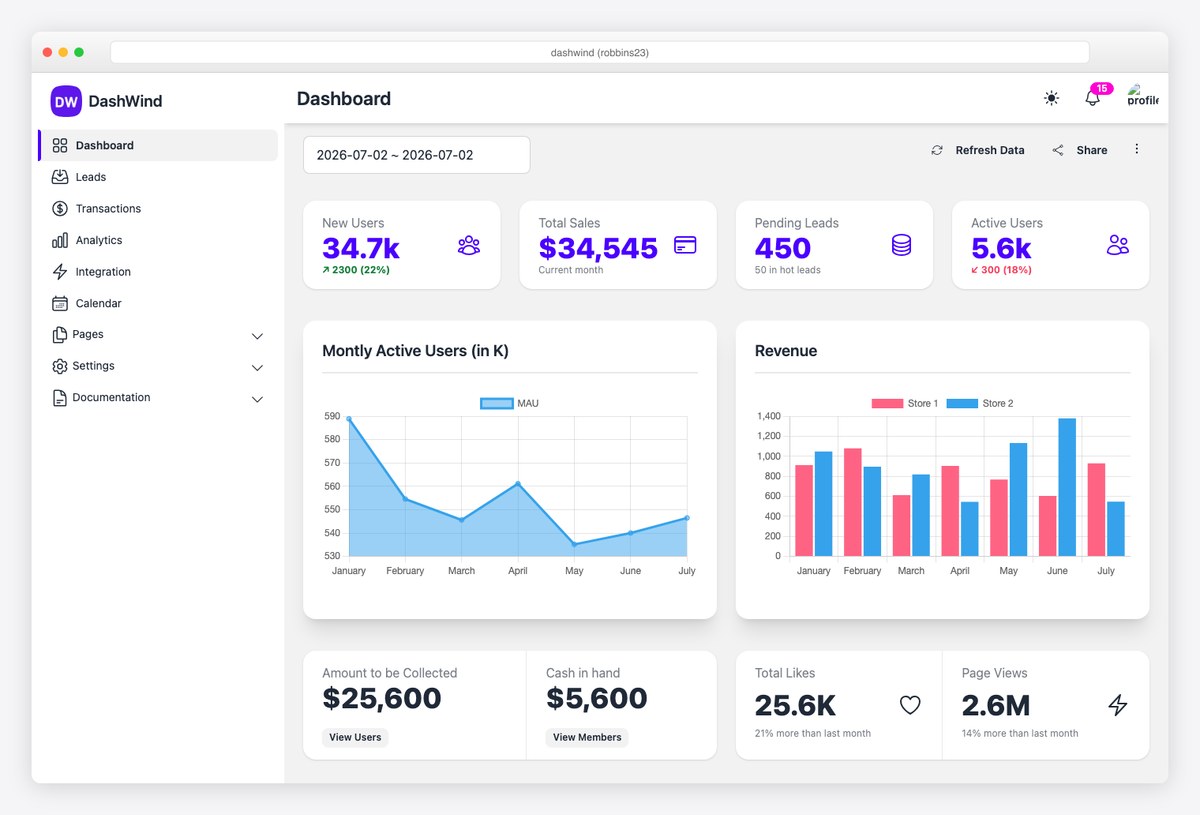The height and width of the screenshot is (815, 1200).
Task: Open the three-dot more options menu
Action: pyautogui.click(x=1137, y=149)
